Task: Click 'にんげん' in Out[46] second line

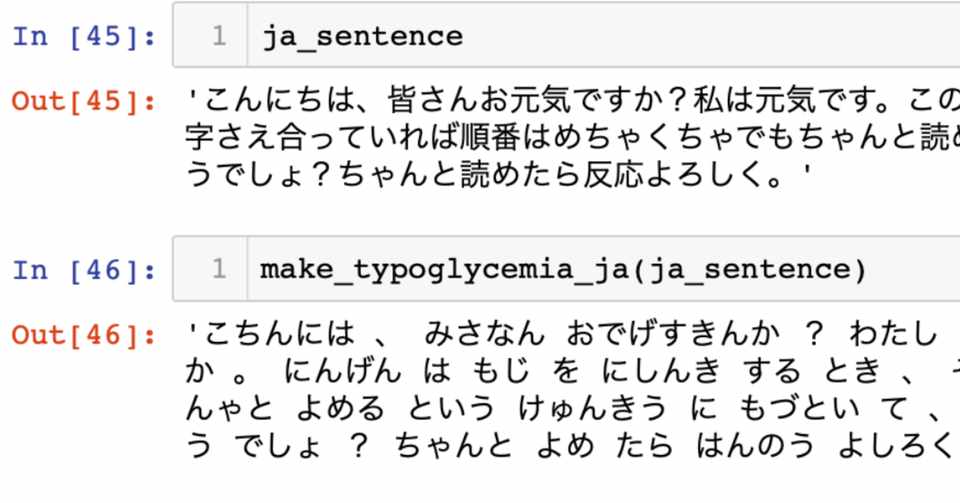Action: pyautogui.click(x=343, y=372)
